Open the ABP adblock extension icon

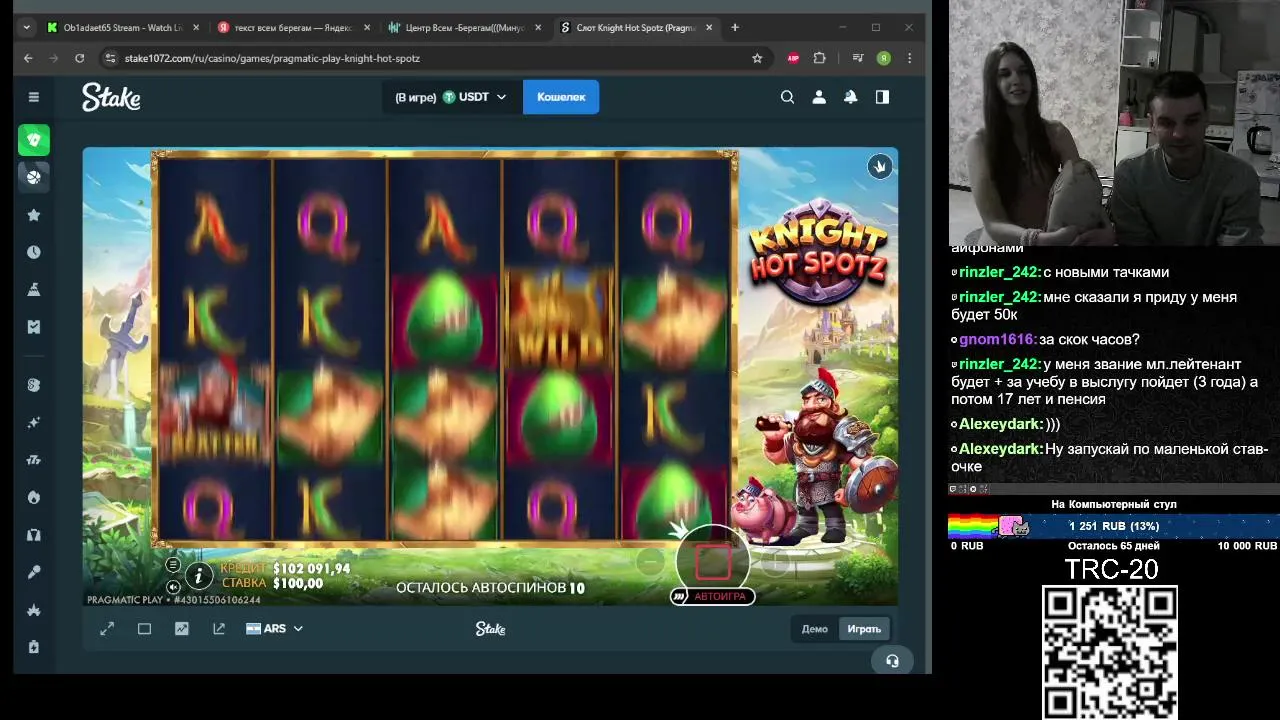(794, 58)
